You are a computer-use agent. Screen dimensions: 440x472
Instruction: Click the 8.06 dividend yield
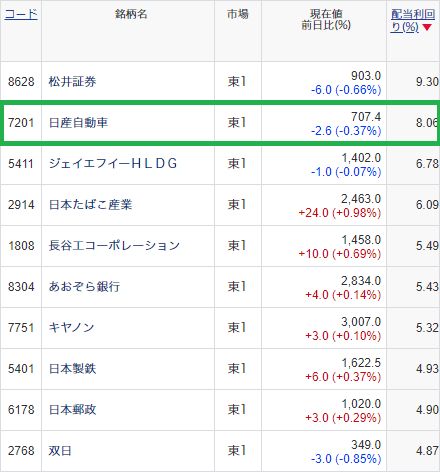(427, 123)
